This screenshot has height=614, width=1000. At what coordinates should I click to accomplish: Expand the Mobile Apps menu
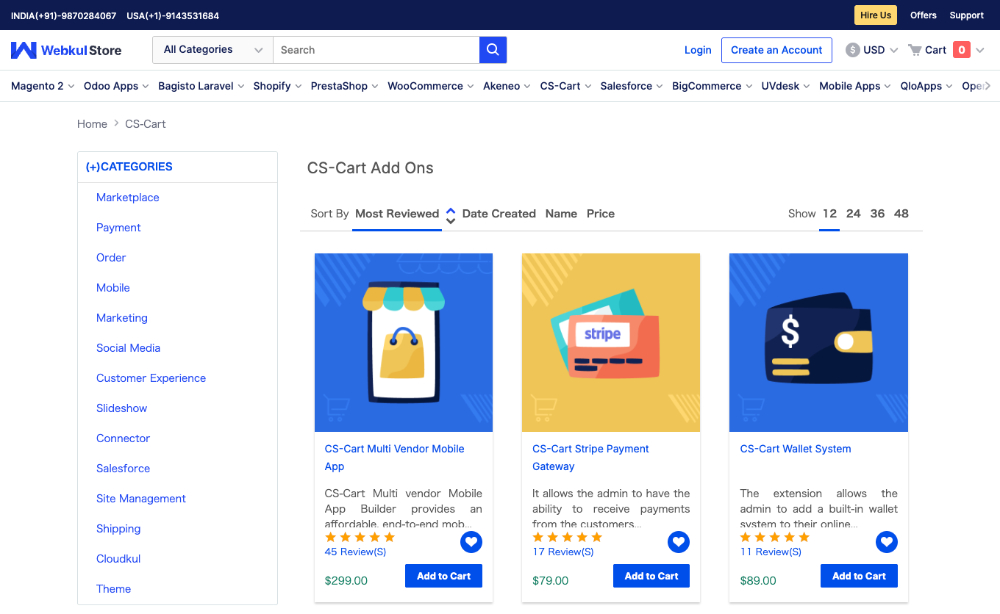click(855, 86)
